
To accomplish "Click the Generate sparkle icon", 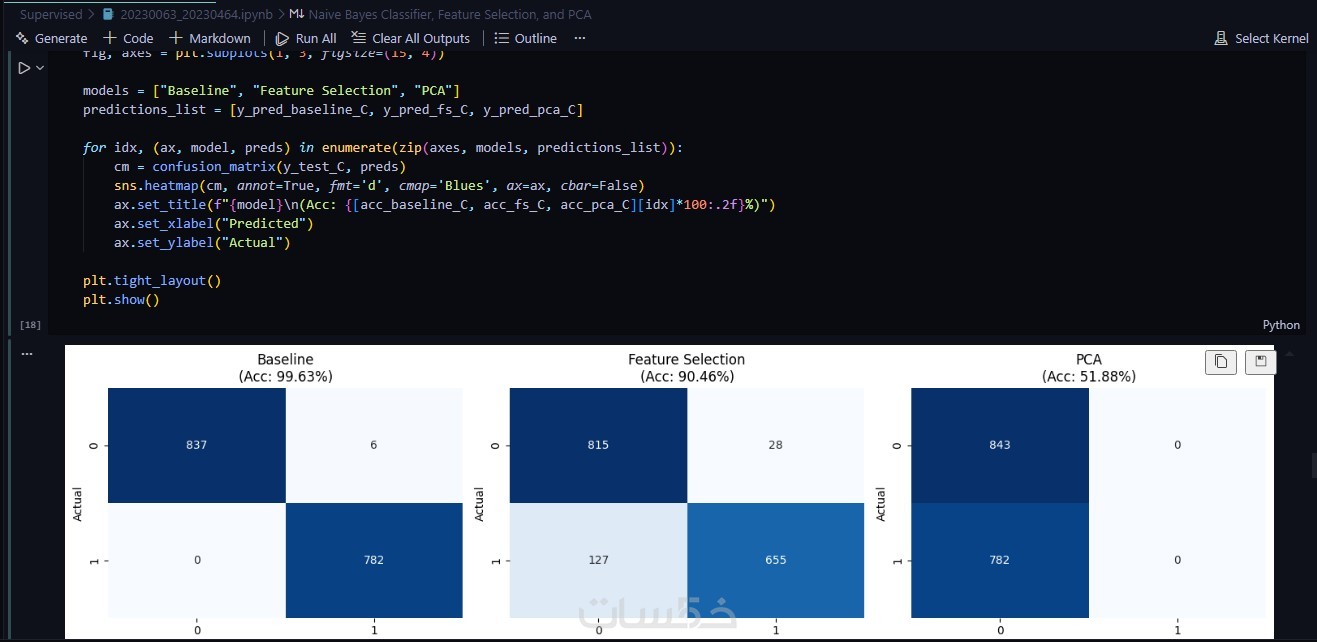I will pos(22,38).
